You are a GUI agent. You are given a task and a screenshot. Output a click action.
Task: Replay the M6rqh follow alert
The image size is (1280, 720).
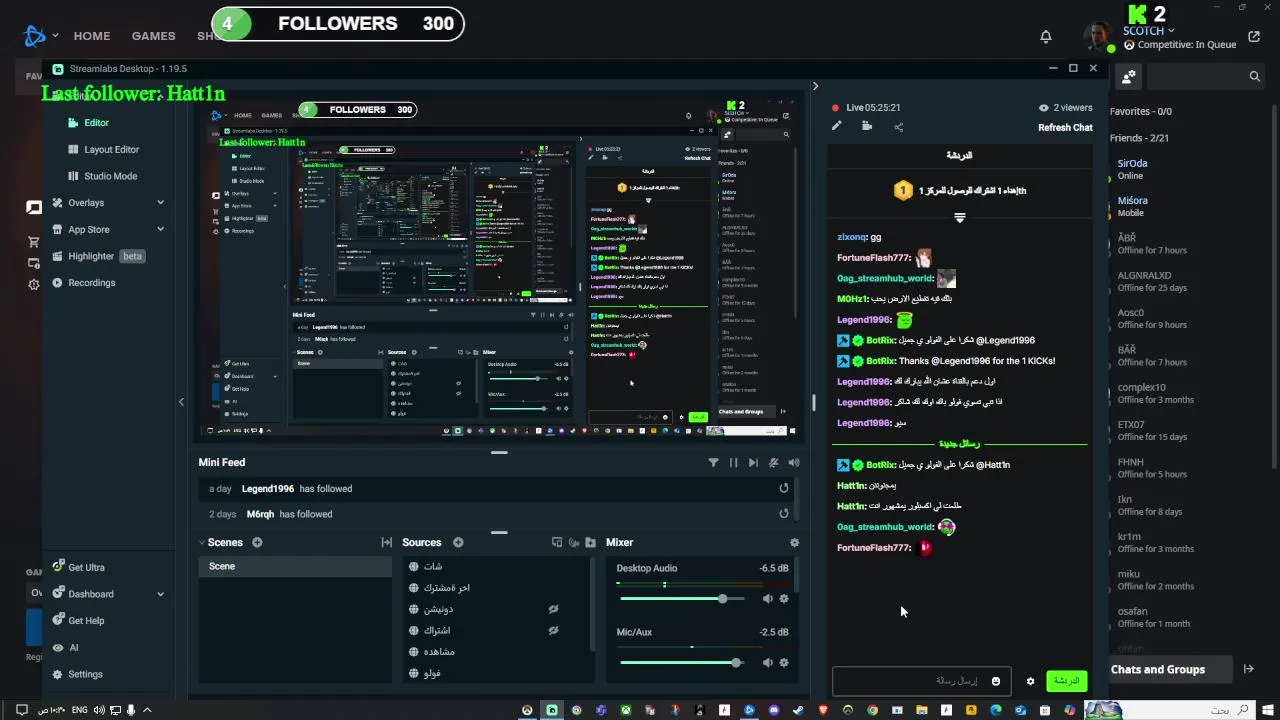pos(784,514)
